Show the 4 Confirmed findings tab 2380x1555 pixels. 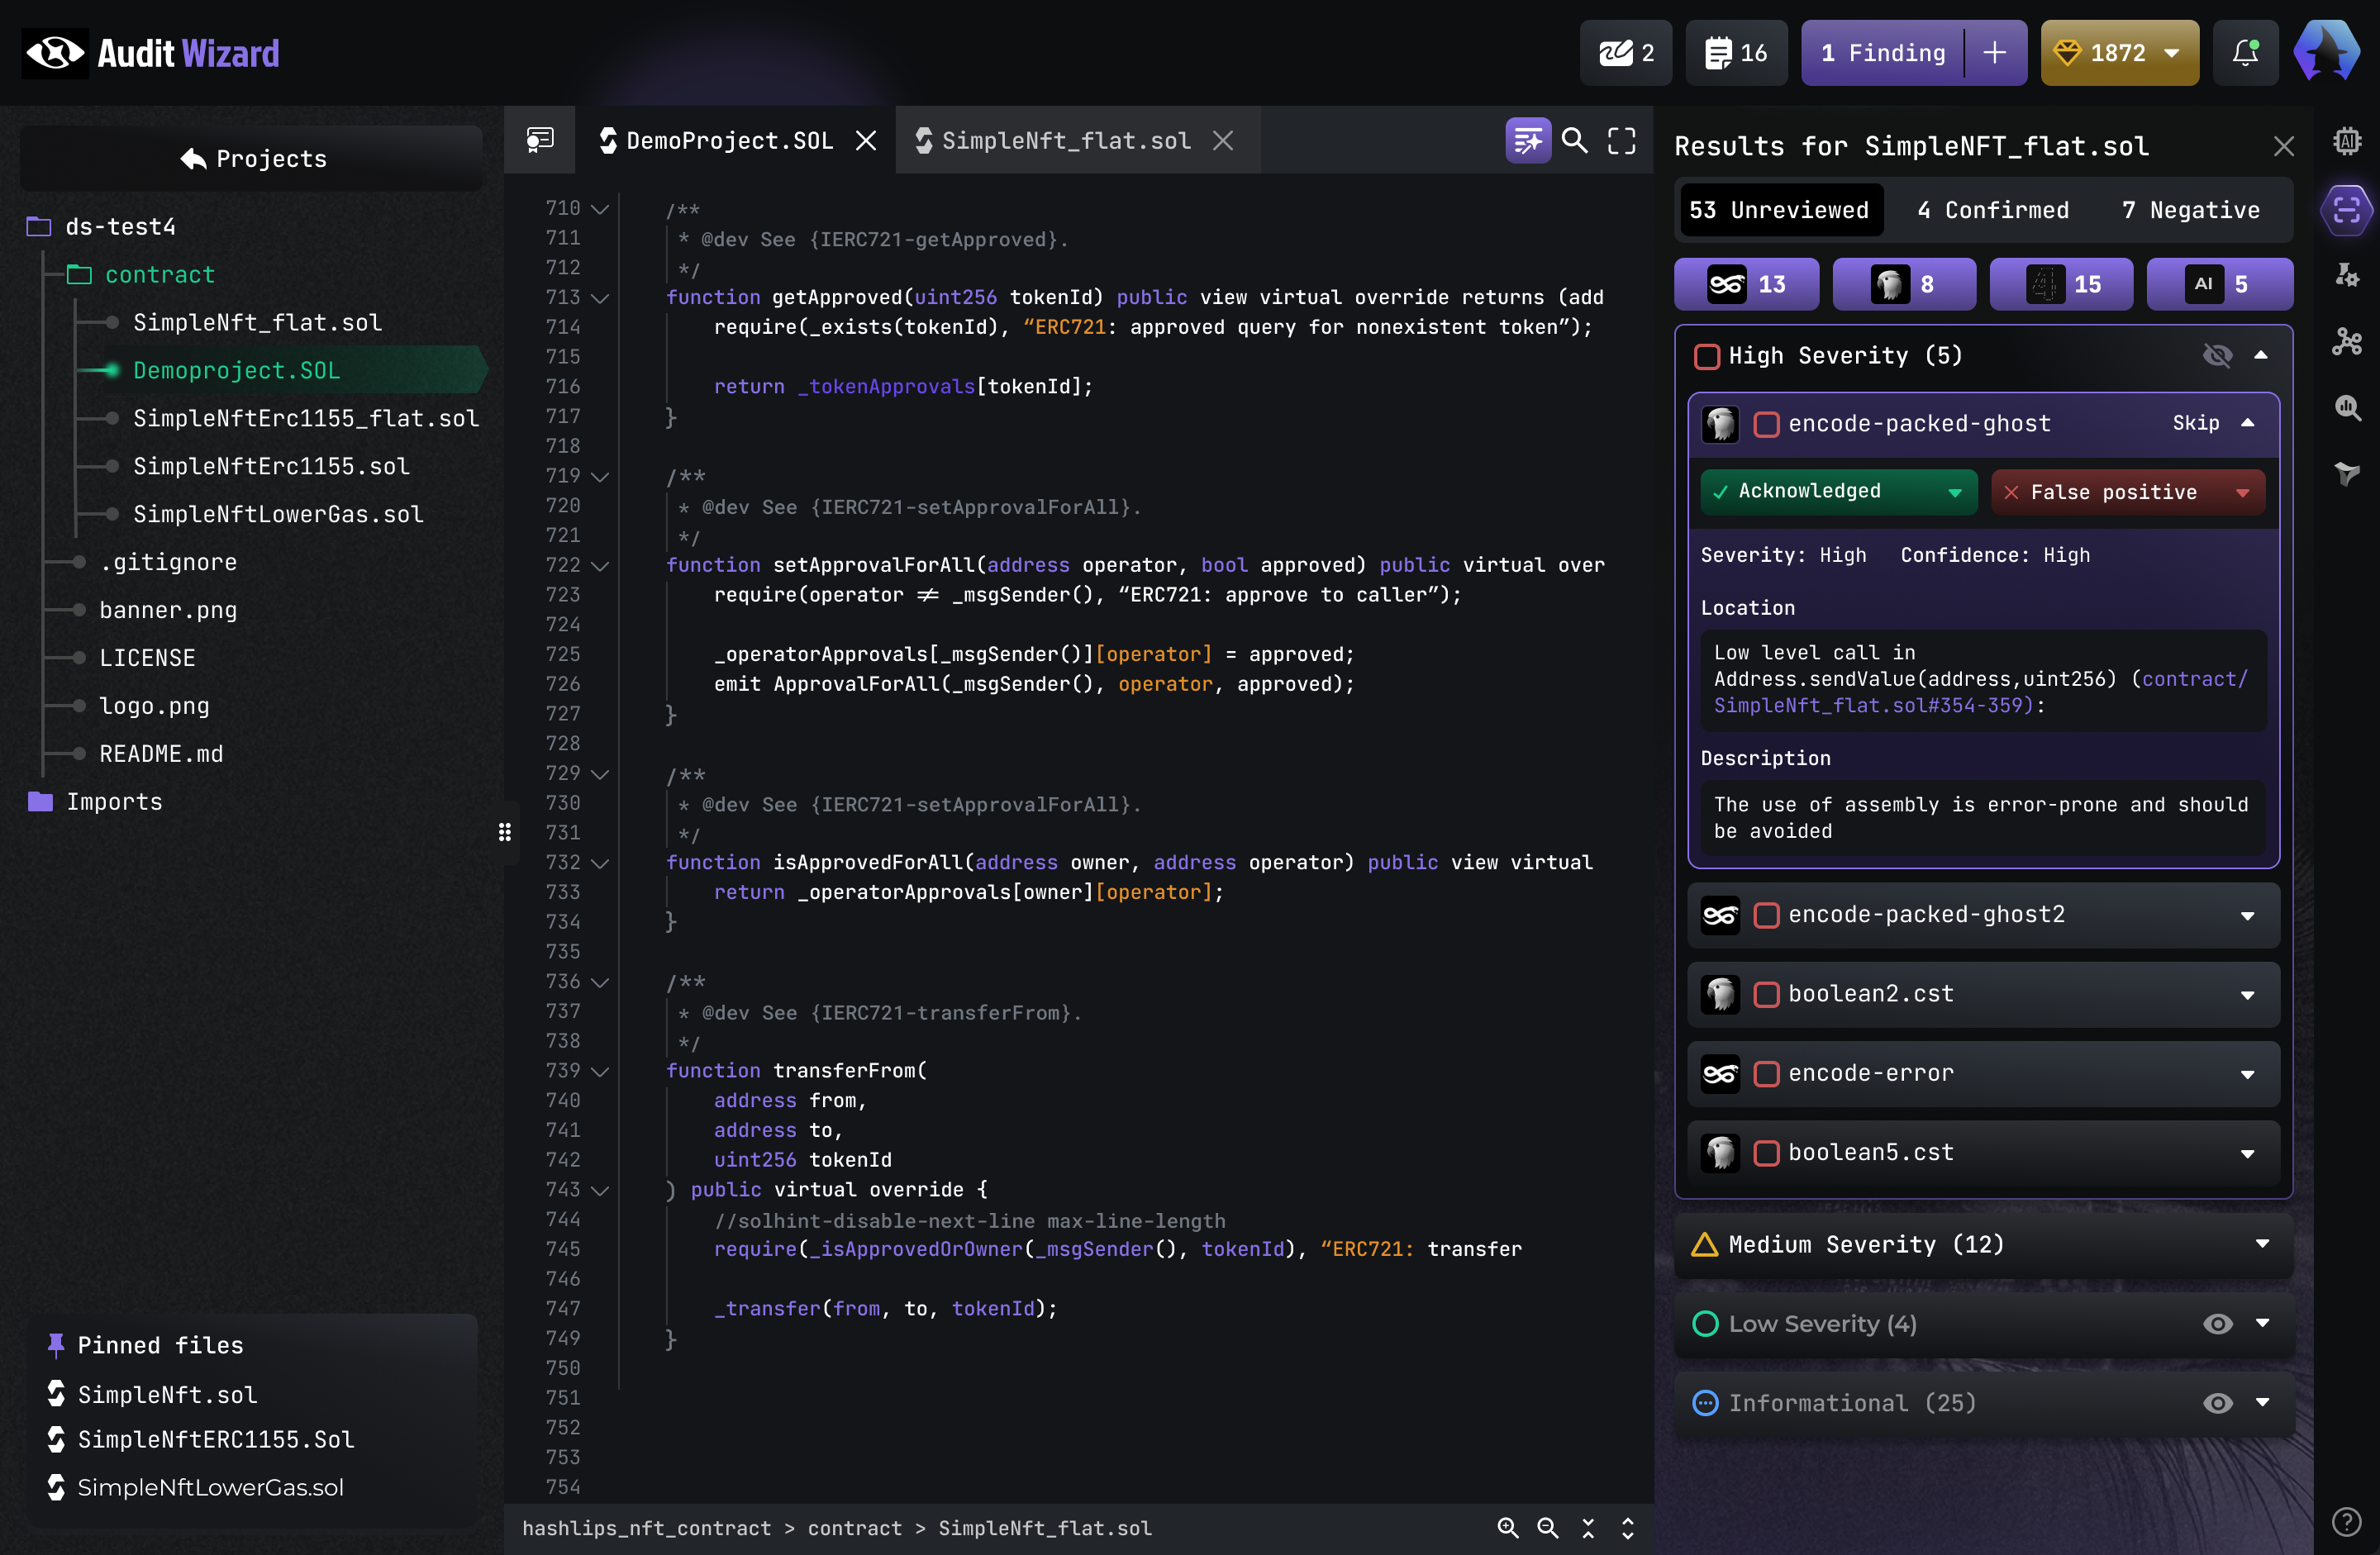pyautogui.click(x=1992, y=210)
